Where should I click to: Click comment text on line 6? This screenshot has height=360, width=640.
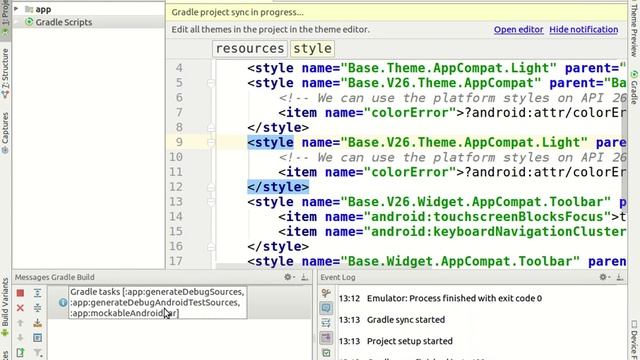tap(452, 98)
